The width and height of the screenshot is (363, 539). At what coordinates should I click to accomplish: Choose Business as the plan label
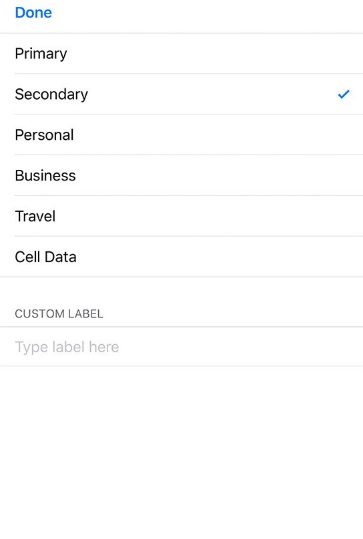click(x=182, y=175)
